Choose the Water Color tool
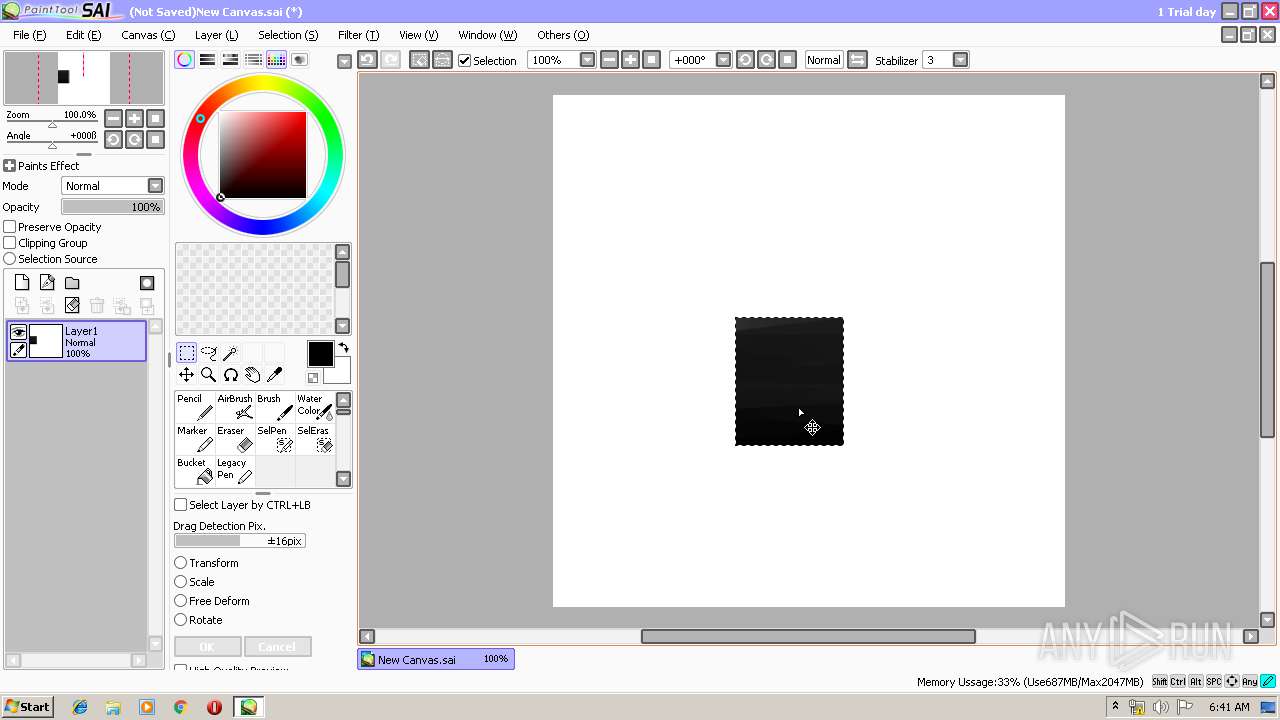 point(315,407)
